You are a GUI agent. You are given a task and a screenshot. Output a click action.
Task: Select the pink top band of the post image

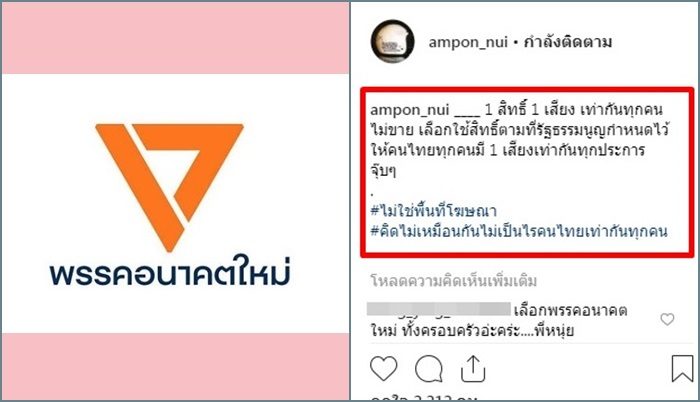(x=175, y=38)
